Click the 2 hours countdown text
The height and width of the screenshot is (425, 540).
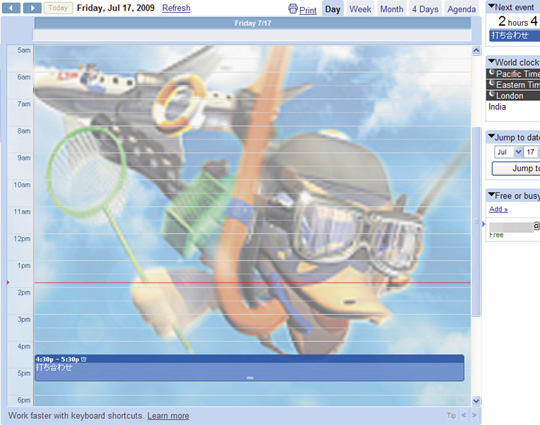point(513,22)
